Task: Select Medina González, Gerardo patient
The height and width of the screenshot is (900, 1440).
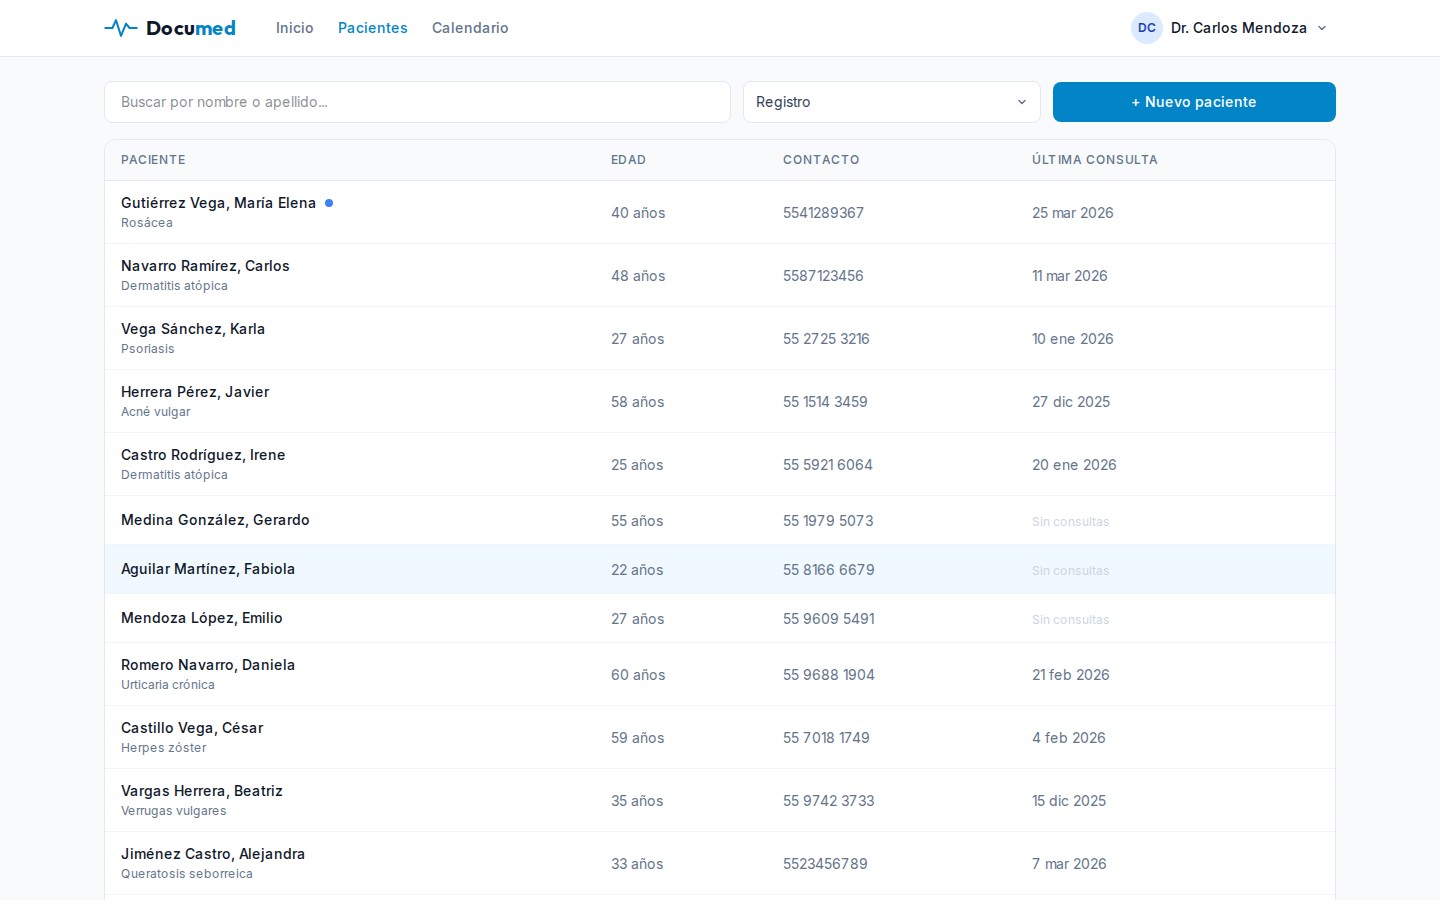Action: pyautogui.click(x=215, y=520)
